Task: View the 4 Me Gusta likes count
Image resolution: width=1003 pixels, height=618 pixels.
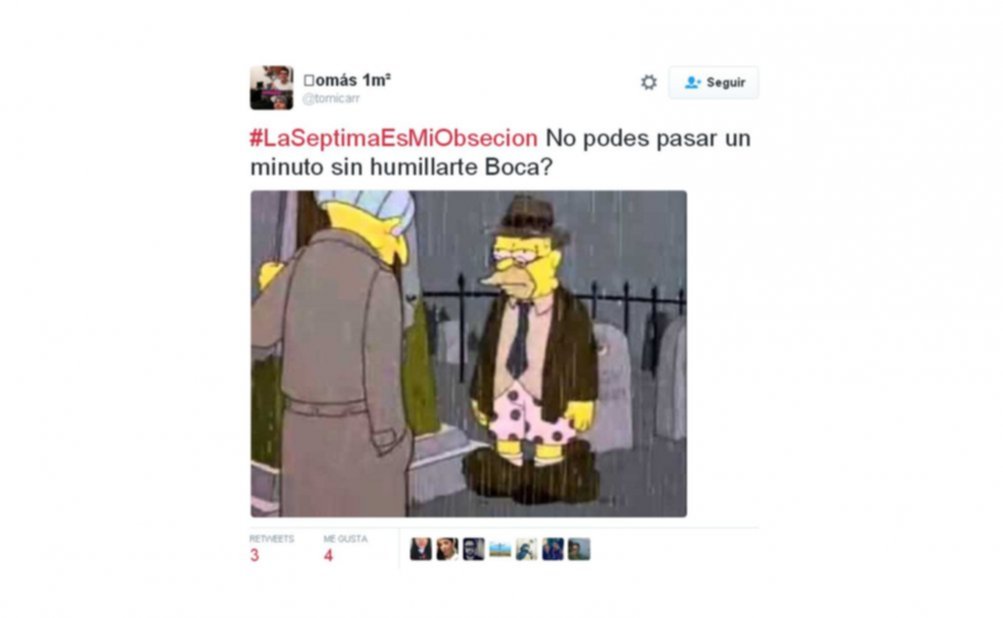Action: [x=328, y=555]
